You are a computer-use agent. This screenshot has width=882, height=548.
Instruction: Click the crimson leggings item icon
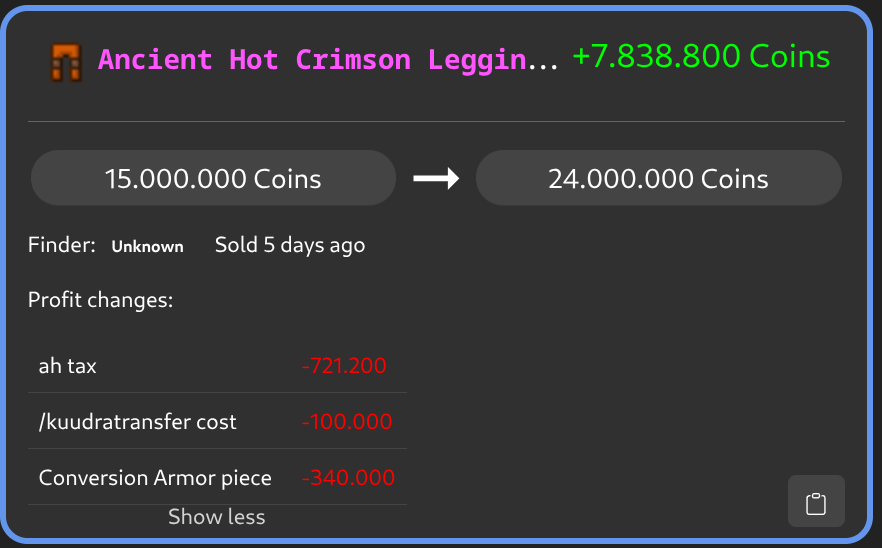coord(66,61)
